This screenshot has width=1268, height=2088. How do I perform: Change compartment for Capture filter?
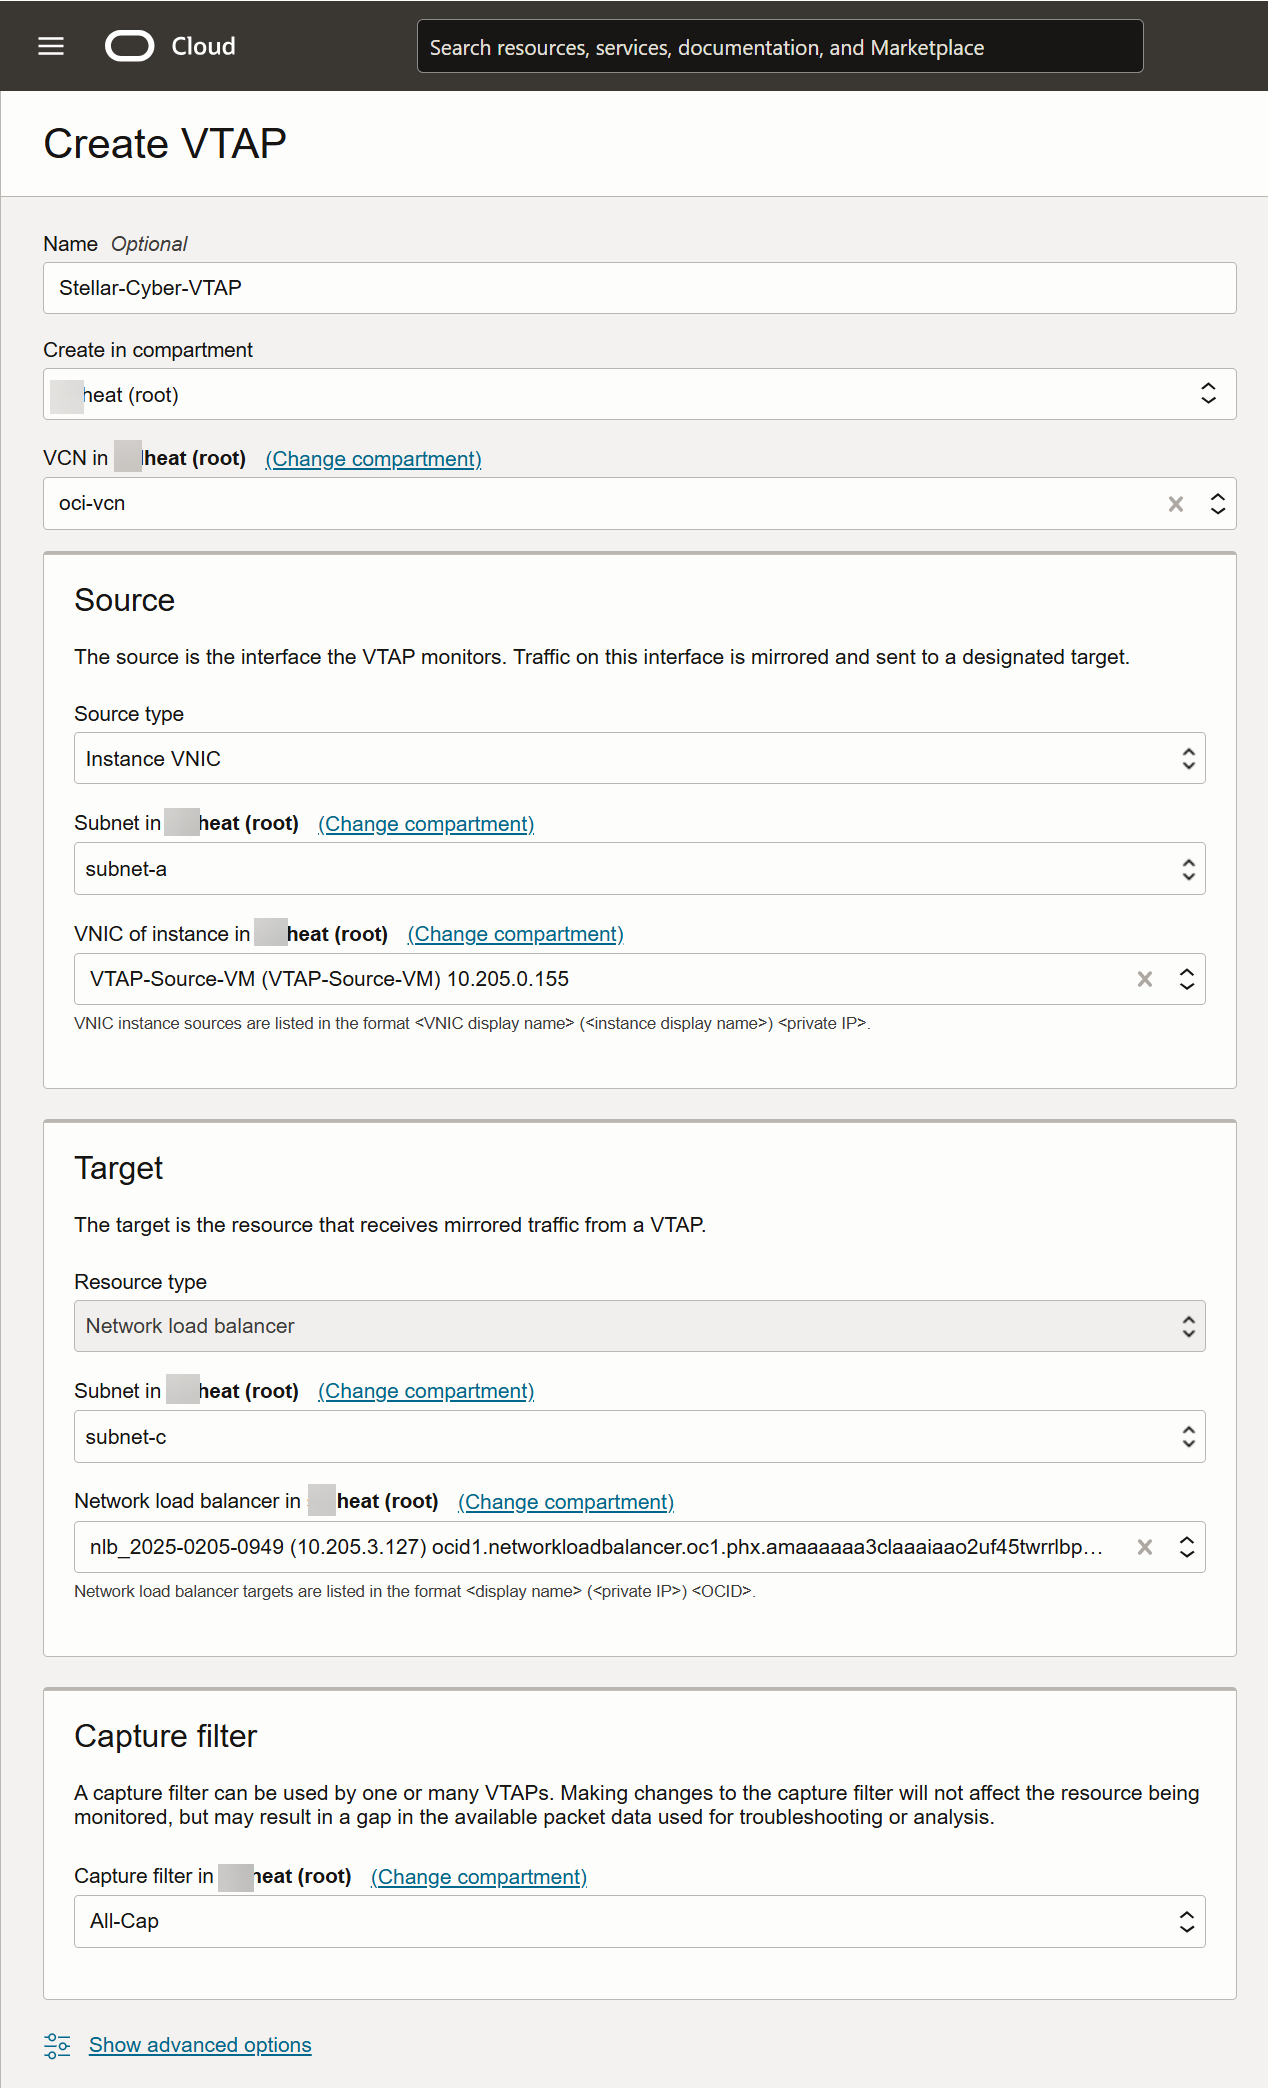pos(478,1877)
